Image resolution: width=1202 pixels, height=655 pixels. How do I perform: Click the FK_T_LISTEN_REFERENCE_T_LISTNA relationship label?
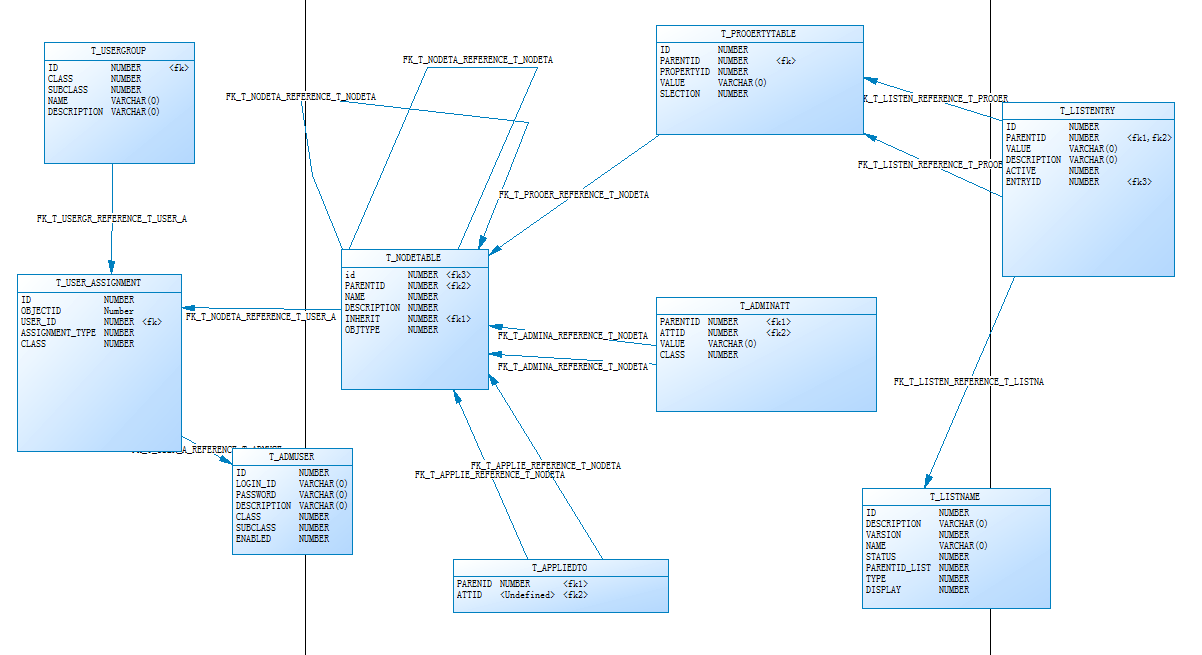point(968,382)
